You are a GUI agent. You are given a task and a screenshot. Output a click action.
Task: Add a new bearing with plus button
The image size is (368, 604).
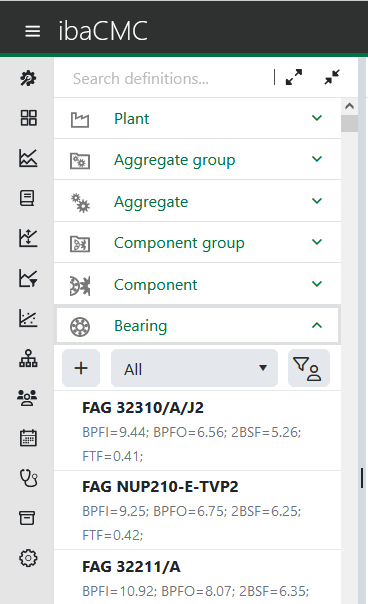81,368
